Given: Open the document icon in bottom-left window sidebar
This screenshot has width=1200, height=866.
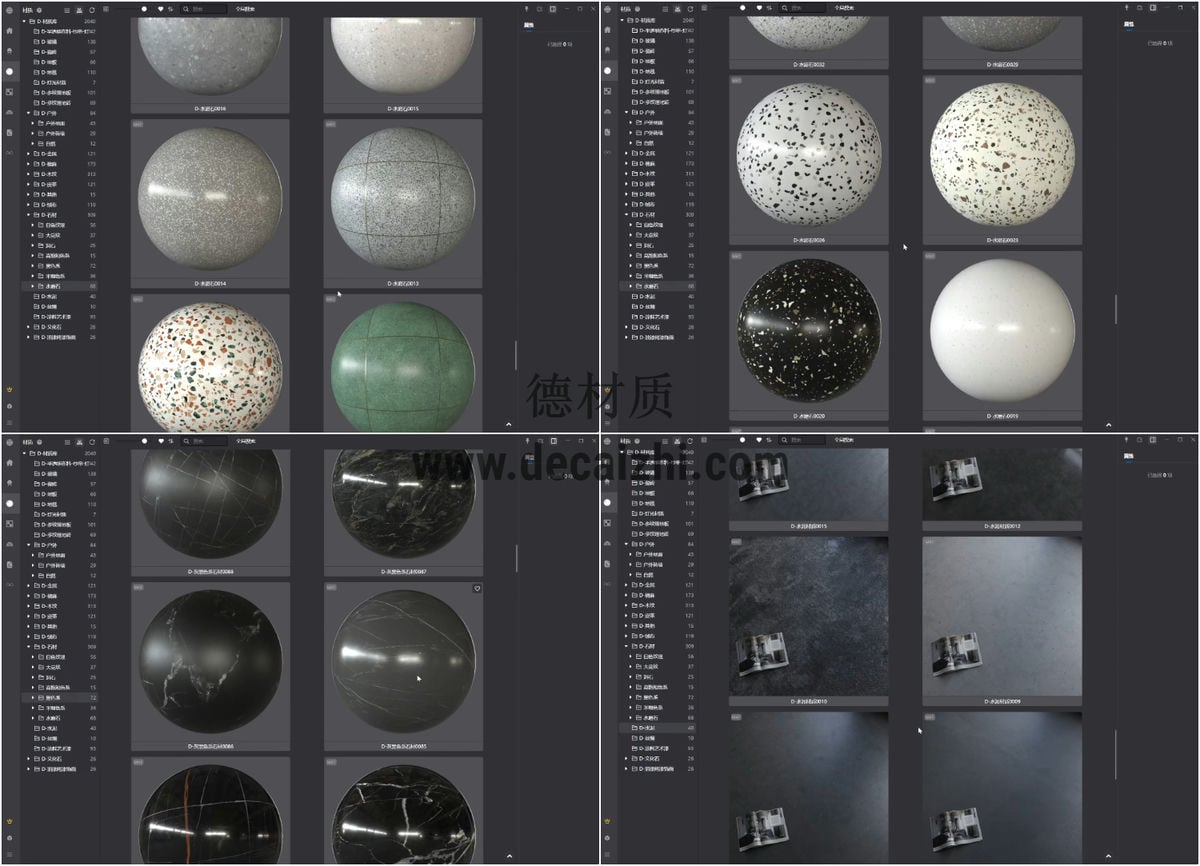Looking at the screenshot, I should 10,564.
